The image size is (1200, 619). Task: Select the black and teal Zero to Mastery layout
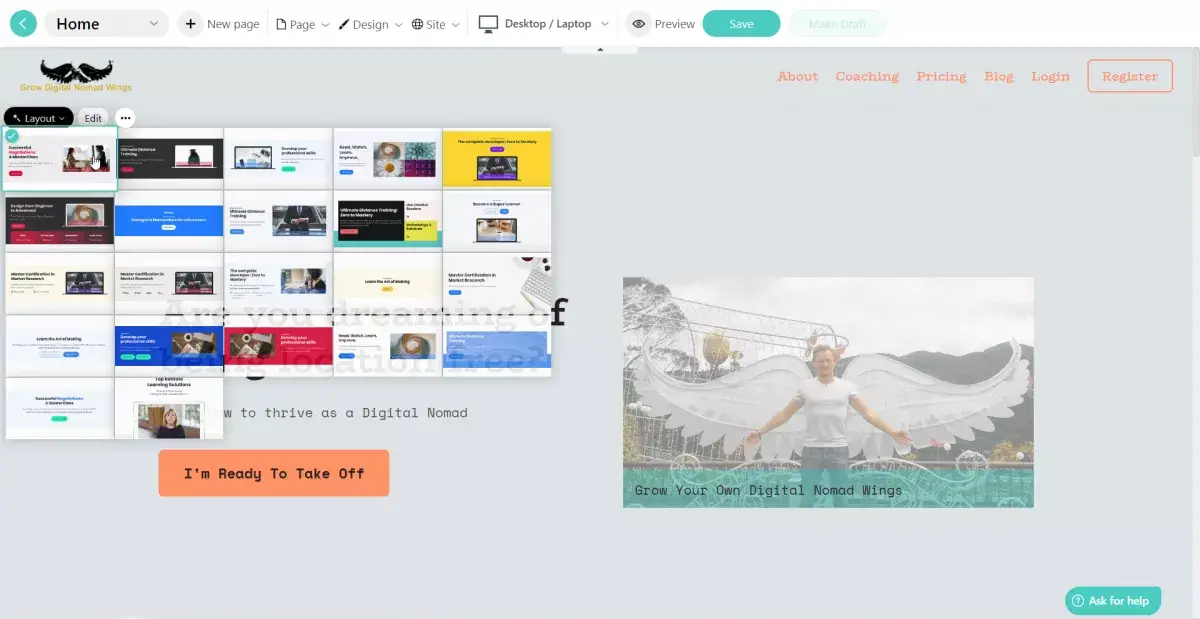pyautogui.click(x=388, y=221)
